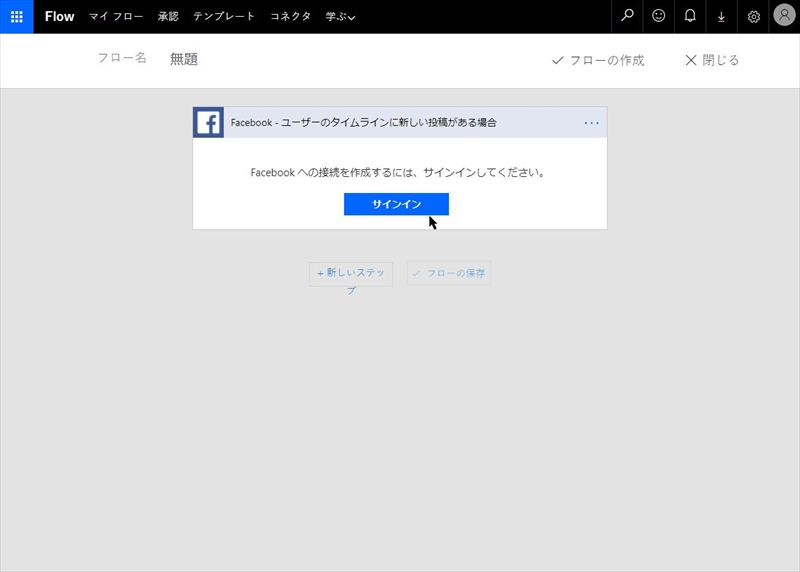This screenshot has width=800, height=572.
Task: Go to Flow home logo
Action: (59, 16)
